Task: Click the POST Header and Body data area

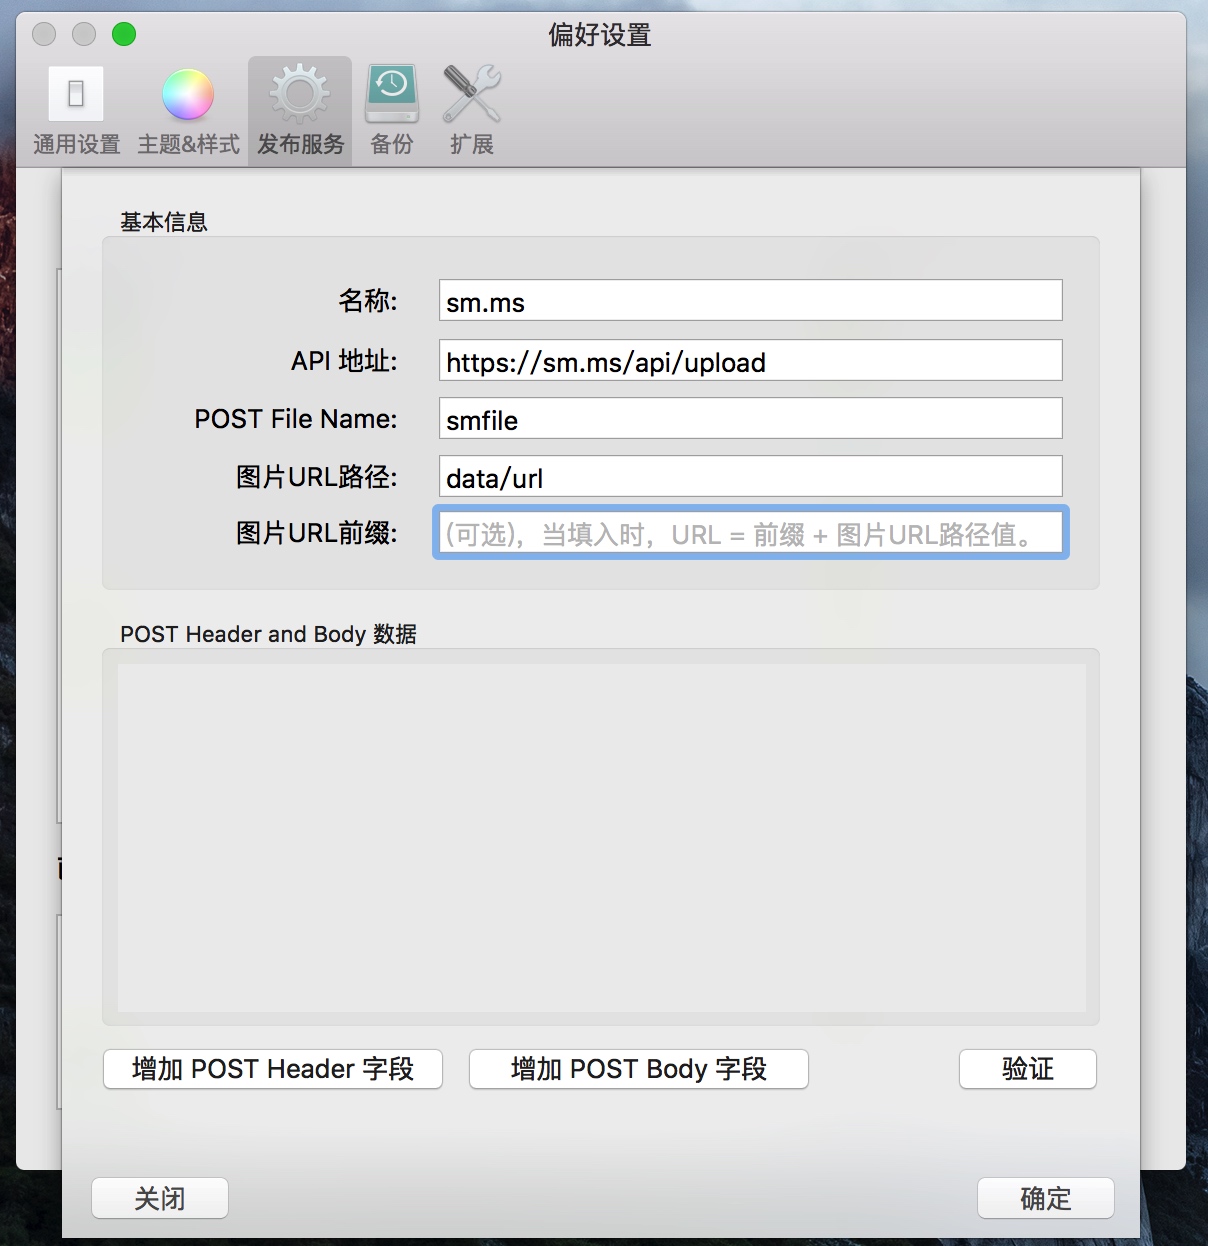Action: (602, 838)
